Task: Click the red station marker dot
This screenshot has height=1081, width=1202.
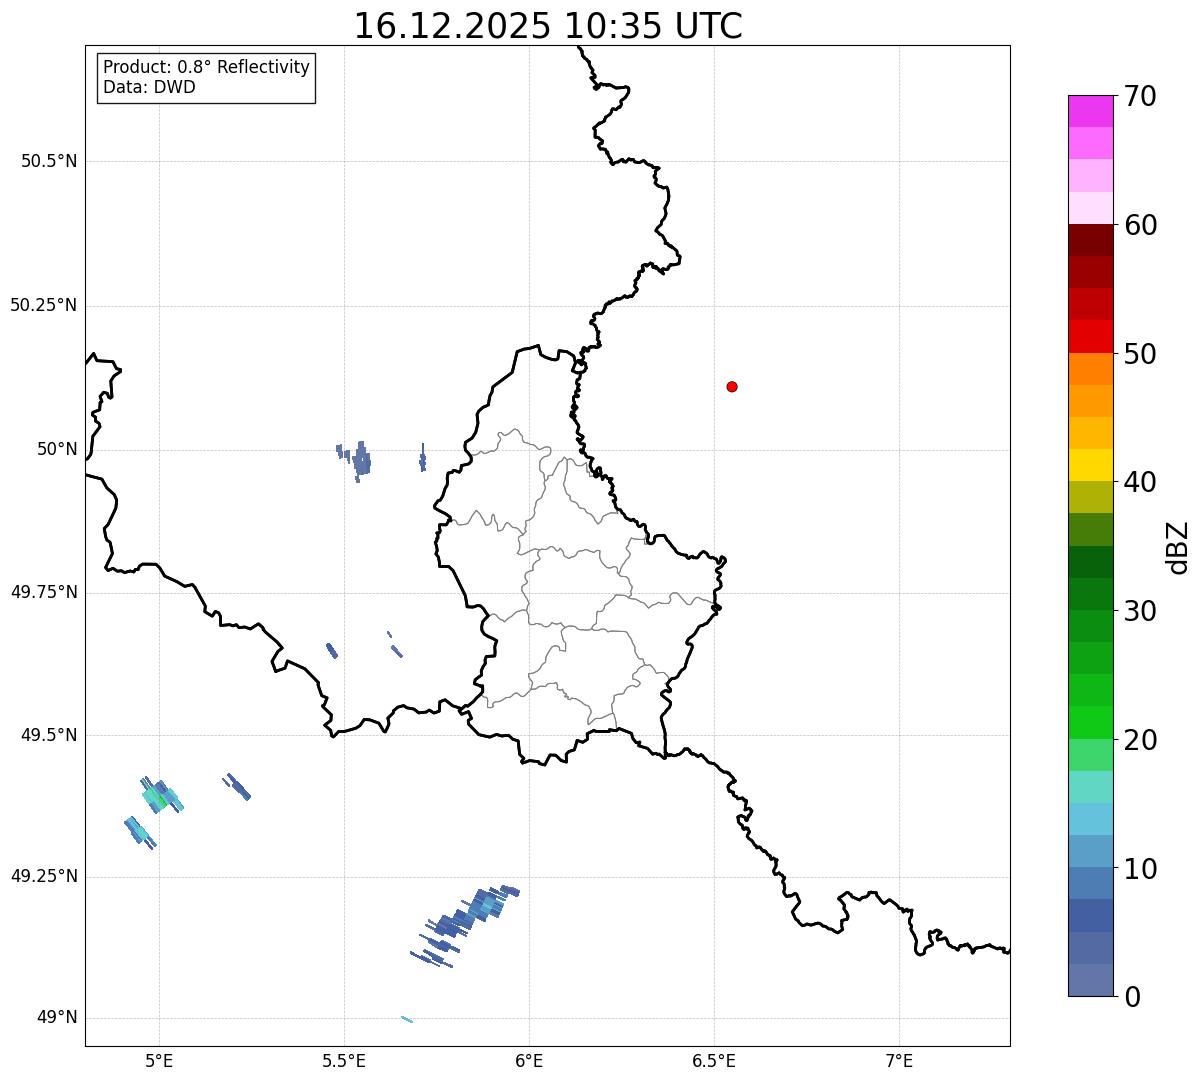Action: pyautogui.click(x=732, y=386)
